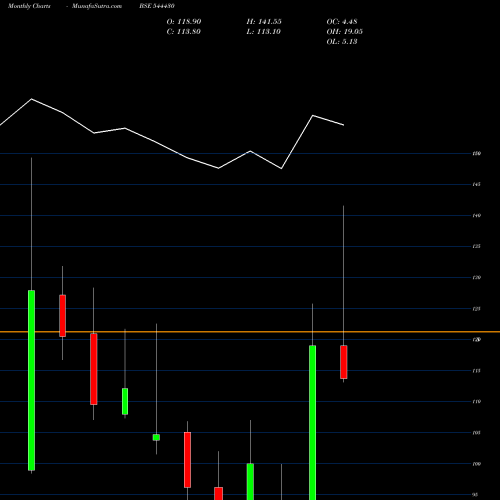Click the 120 price axis label
Image resolution: width=500 pixels, height=500 pixels.
click(x=476, y=340)
